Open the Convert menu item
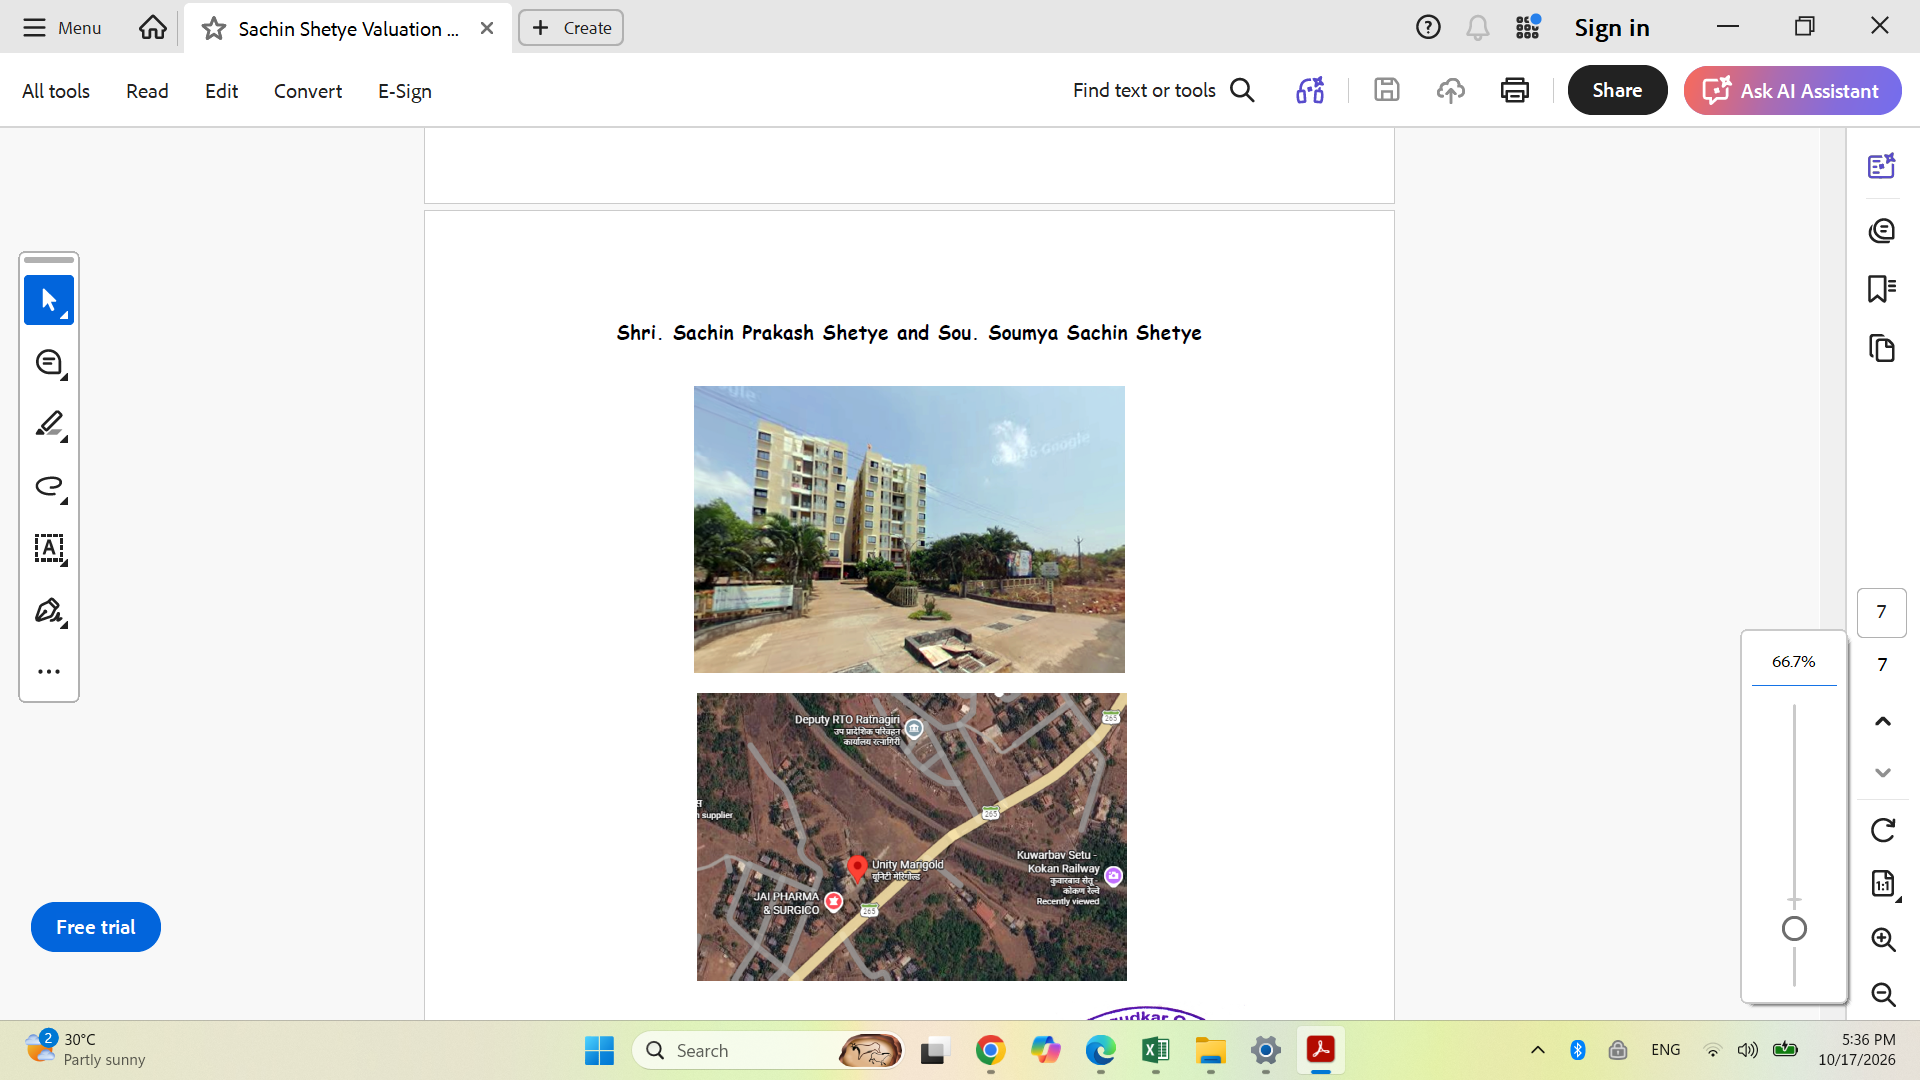Screen dimensions: 1920x1080 [308, 91]
